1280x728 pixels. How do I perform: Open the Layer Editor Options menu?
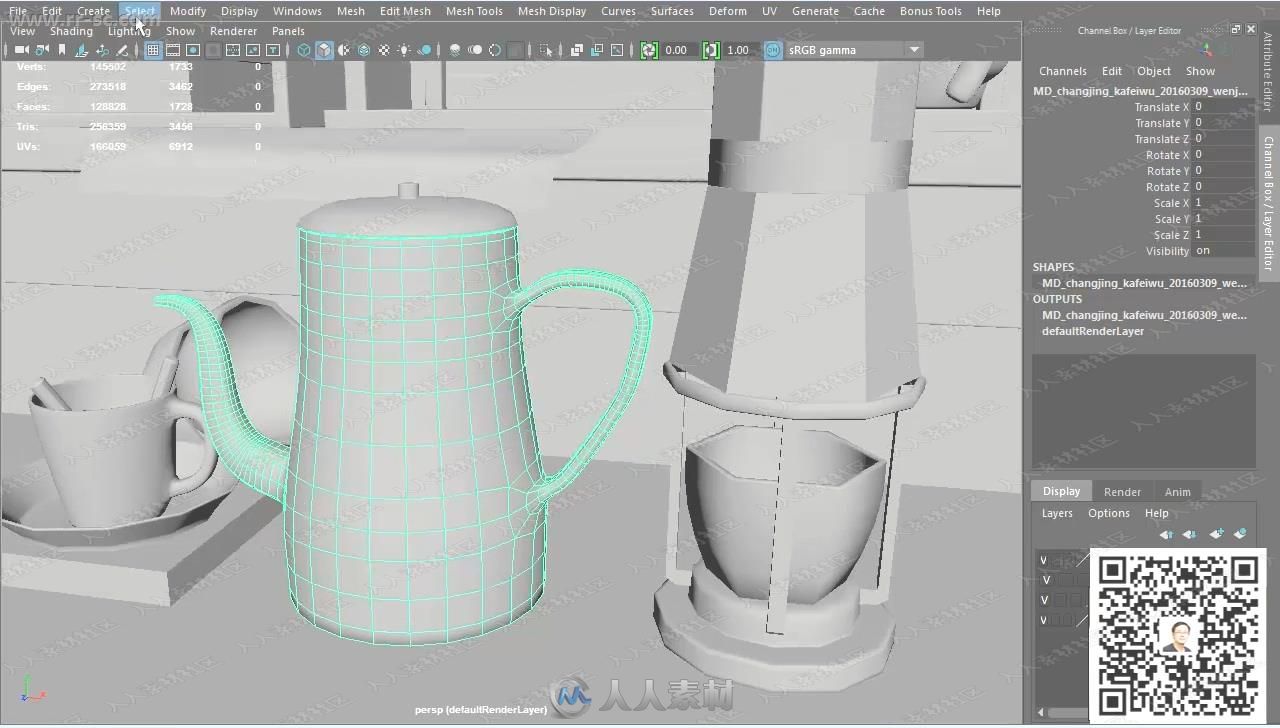(x=1108, y=513)
